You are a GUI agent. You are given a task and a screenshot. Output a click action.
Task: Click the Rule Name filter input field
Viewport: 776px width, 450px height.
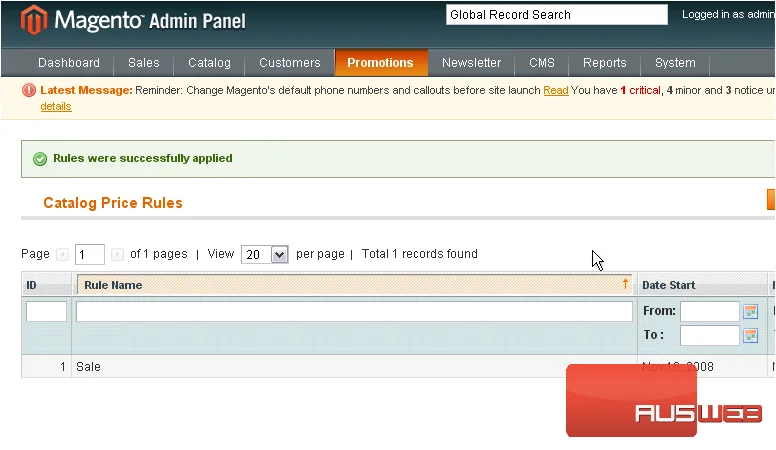[x=354, y=311]
